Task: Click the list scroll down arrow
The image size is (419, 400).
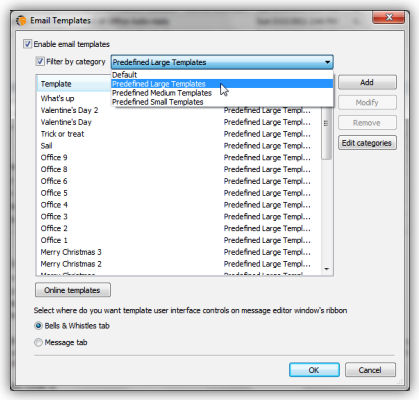Action: tap(327, 269)
